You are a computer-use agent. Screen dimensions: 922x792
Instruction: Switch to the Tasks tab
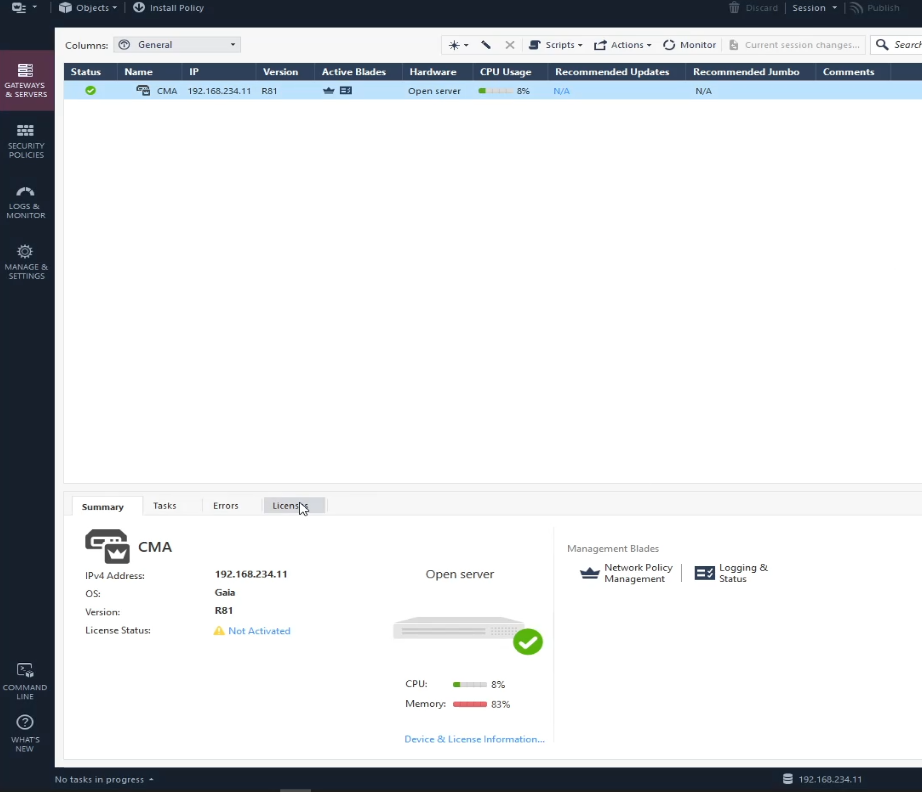(164, 505)
